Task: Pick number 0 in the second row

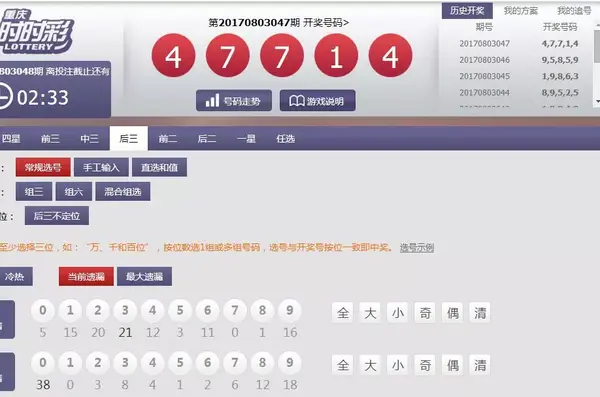Action: (x=43, y=363)
